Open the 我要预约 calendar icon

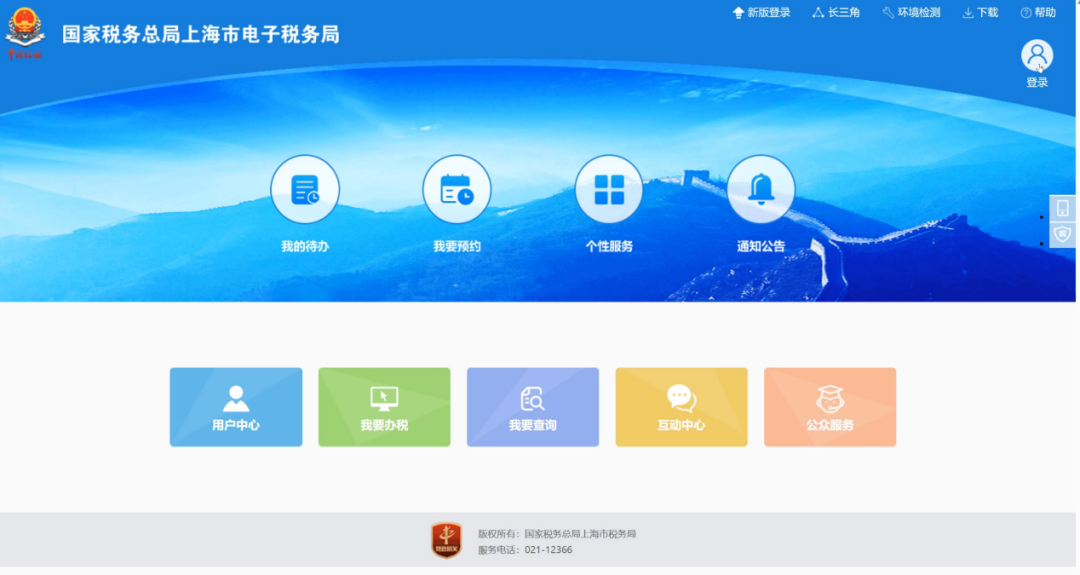tap(457, 189)
